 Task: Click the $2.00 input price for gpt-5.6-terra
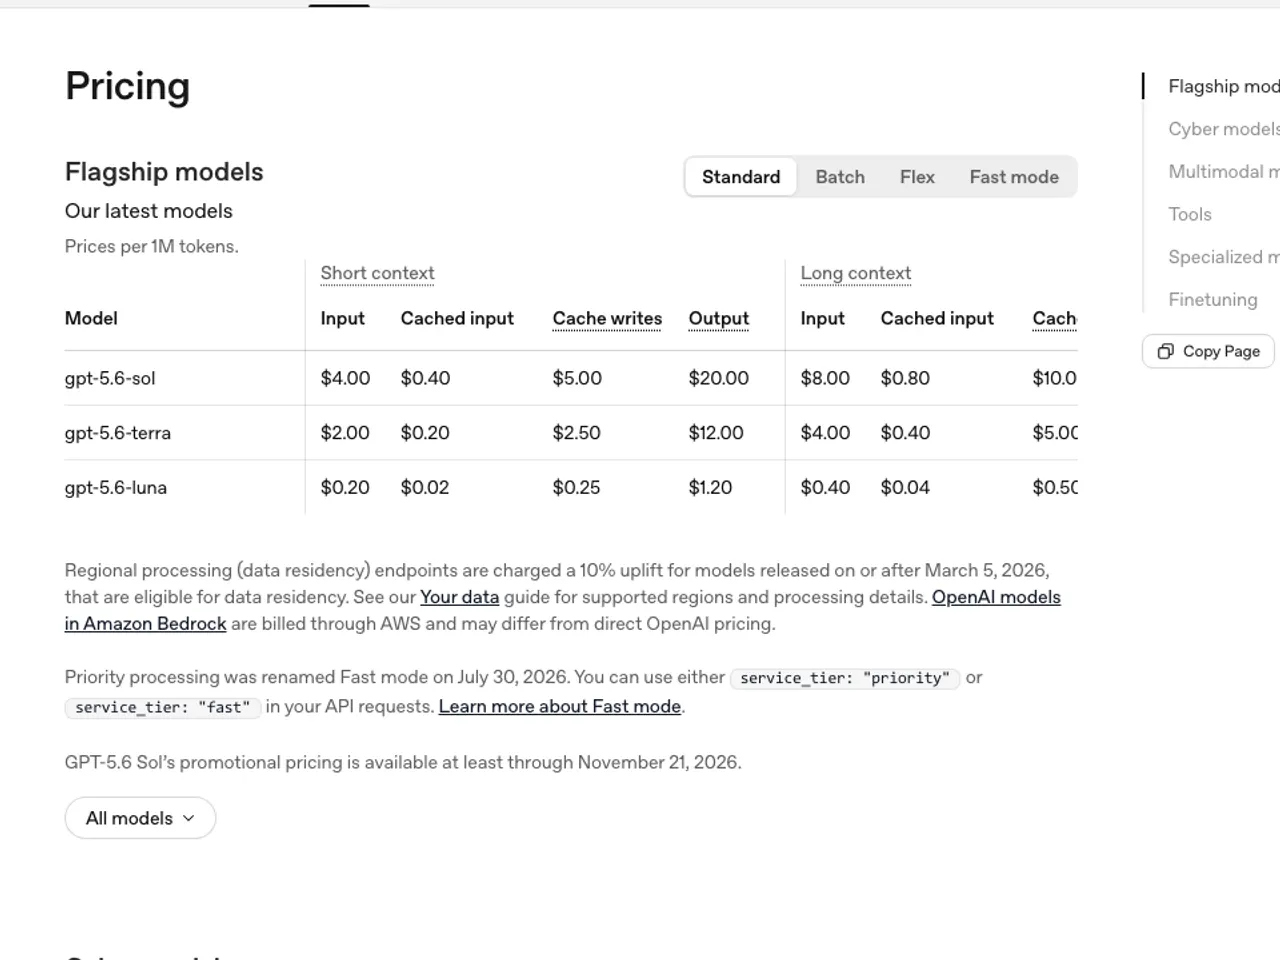[x=345, y=433]
